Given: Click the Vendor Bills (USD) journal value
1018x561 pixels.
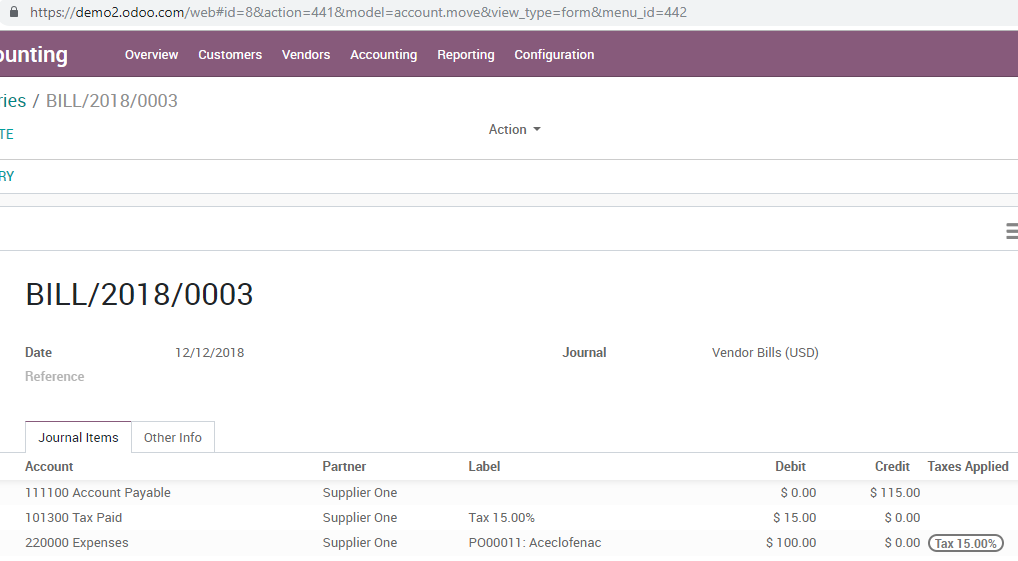Looking at the screenshot, I should tap(765, 353).
